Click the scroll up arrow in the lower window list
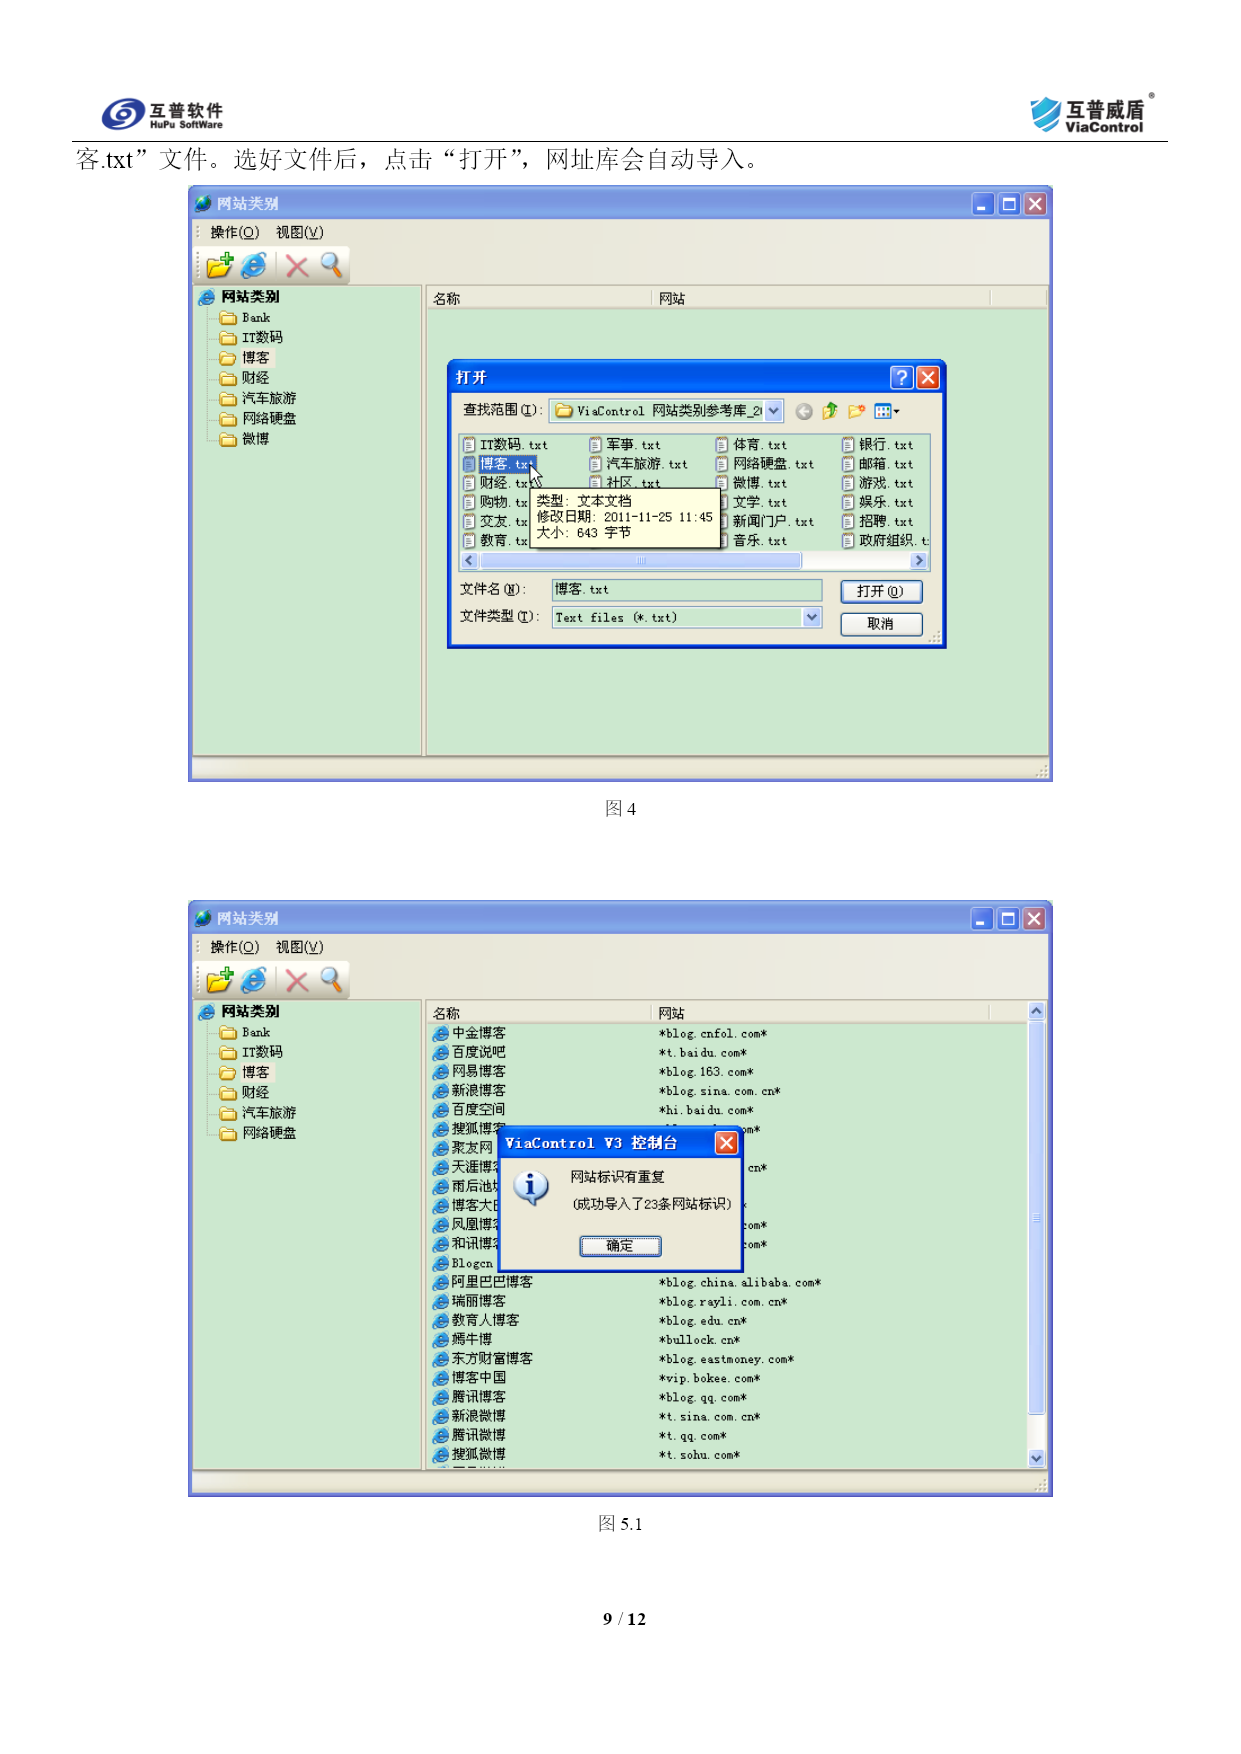The height and width of the screenshot is (1754, 1241). (1036, 1011)
